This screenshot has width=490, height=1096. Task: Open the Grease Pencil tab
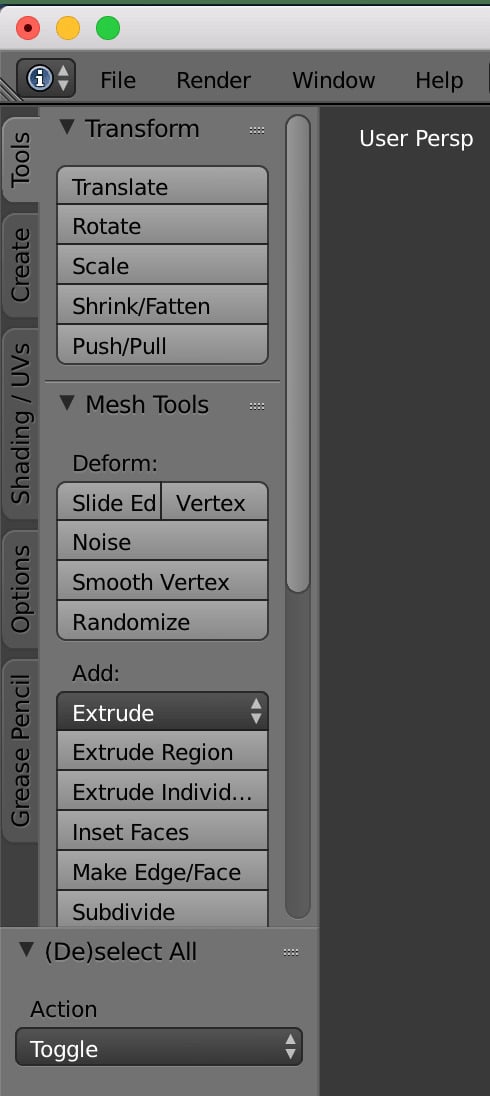(20, 749)
